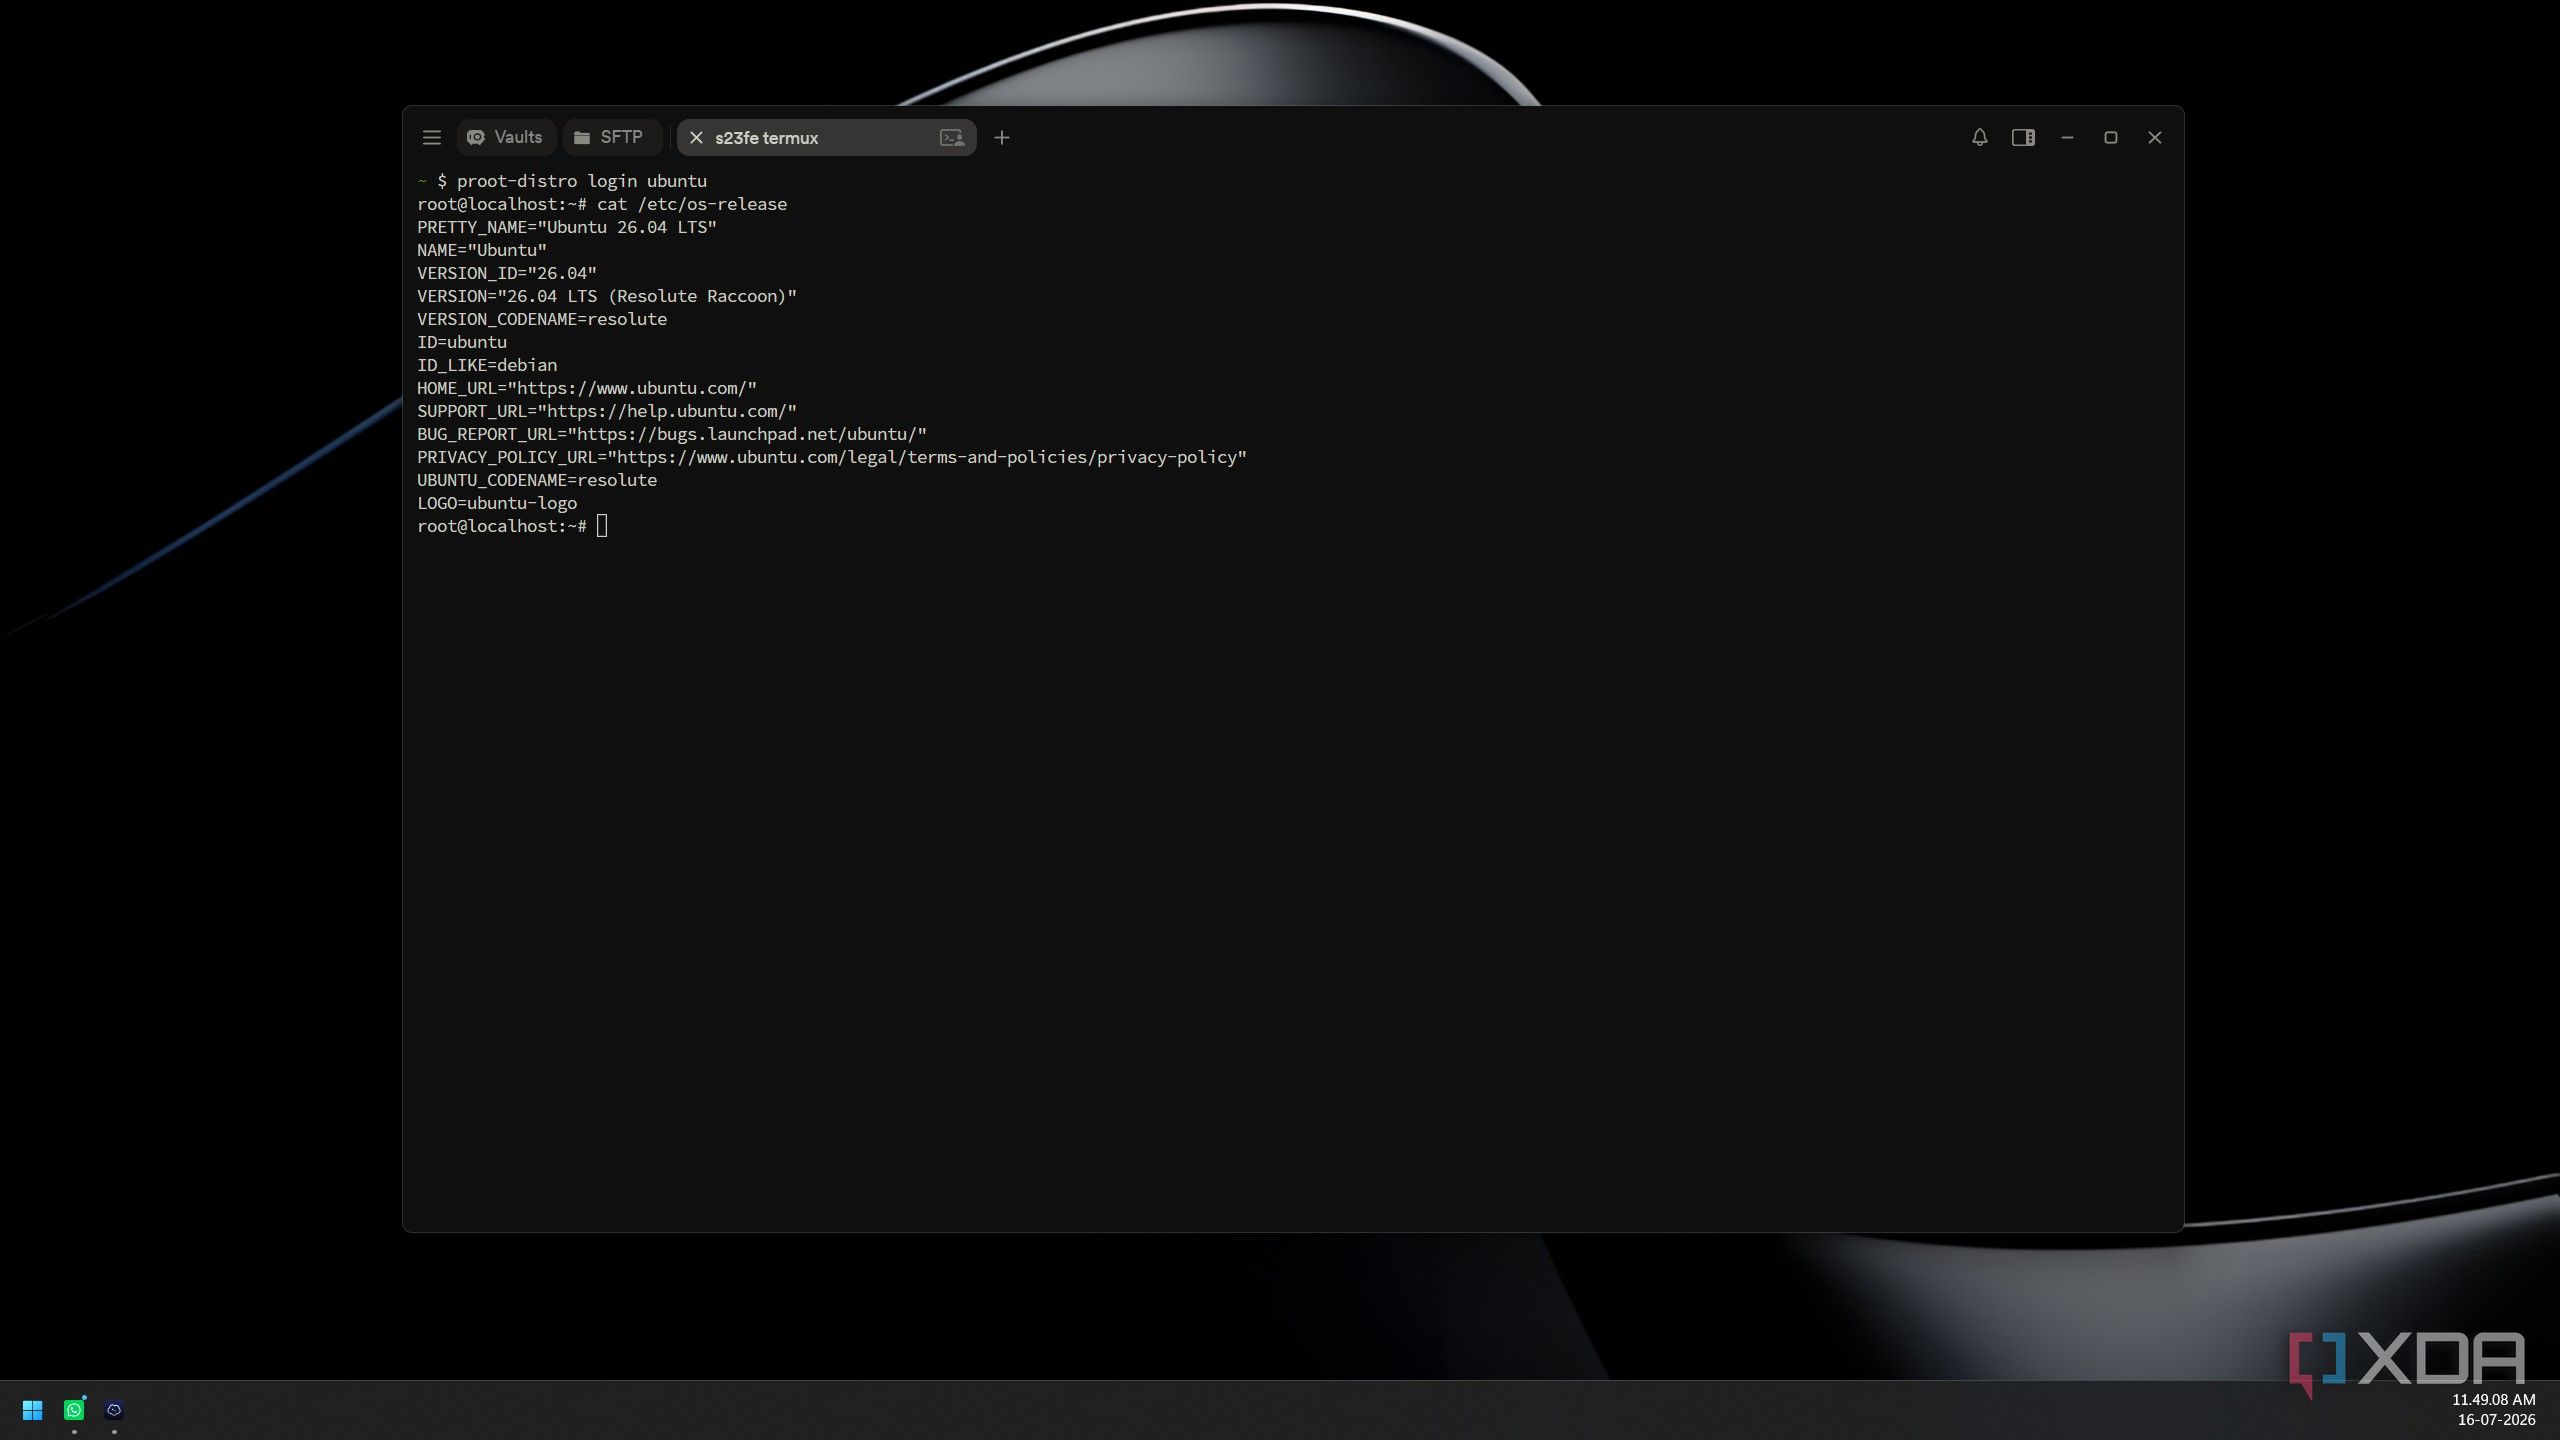
Task: Click the 'cat /etc/os-release' command text
Action: pos(692,204)
